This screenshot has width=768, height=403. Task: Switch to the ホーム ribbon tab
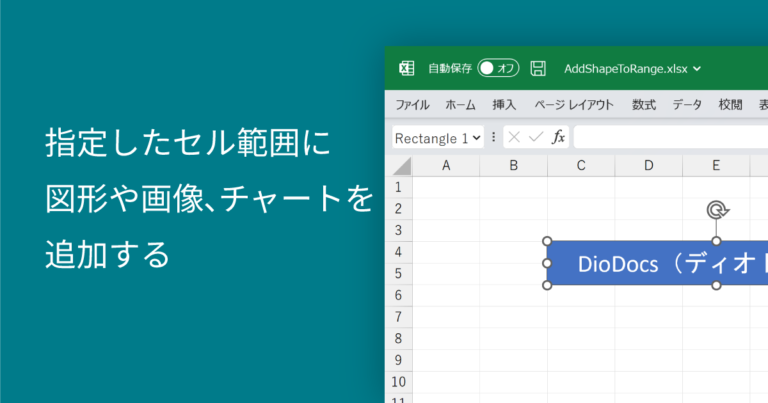[460, 104]
